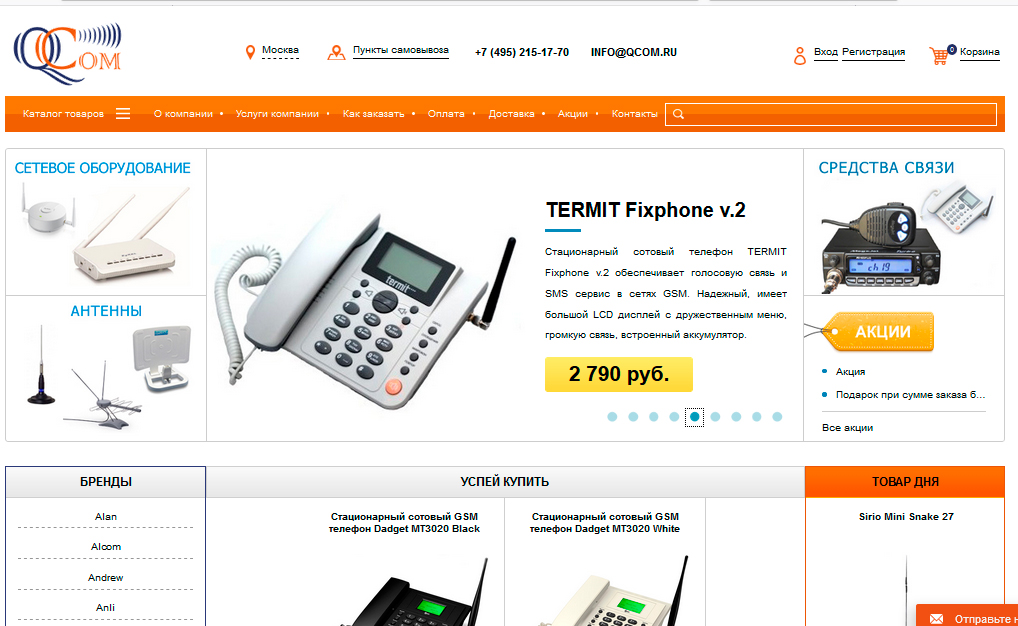Click the search magnifier icon
Viewport: 1018px width, 626px height.
coord(678,114)
